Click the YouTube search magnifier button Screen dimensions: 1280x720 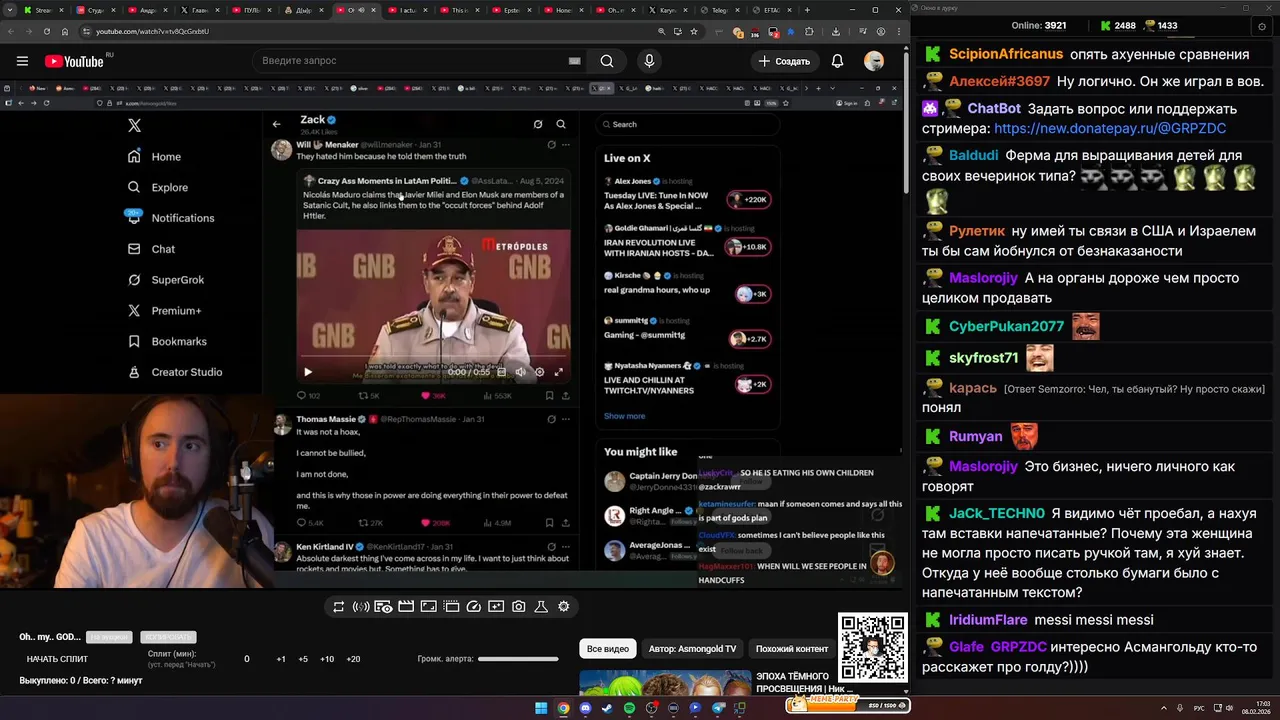tap(607, 61)
